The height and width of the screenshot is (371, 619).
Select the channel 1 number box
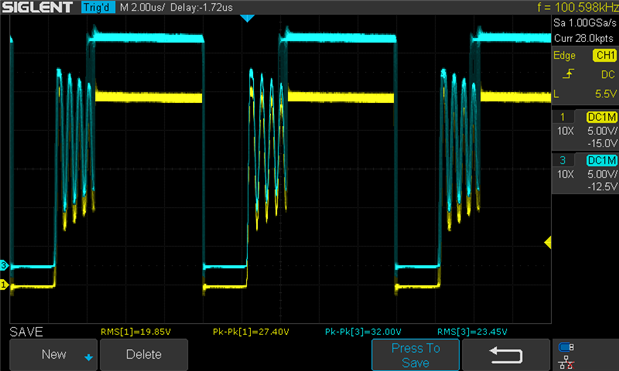[x=563, y=117]
